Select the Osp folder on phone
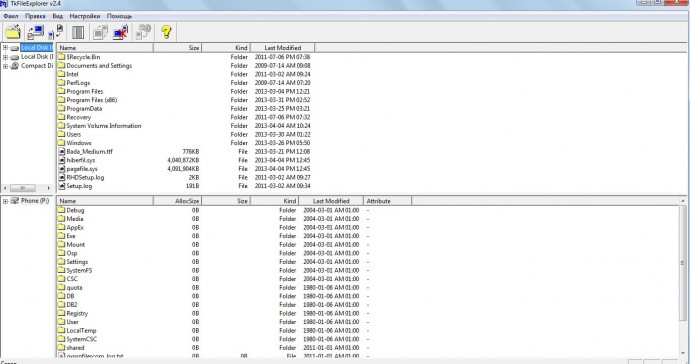Image resolution: width=690 pixels, height=364 pixels. coord(72,253)
